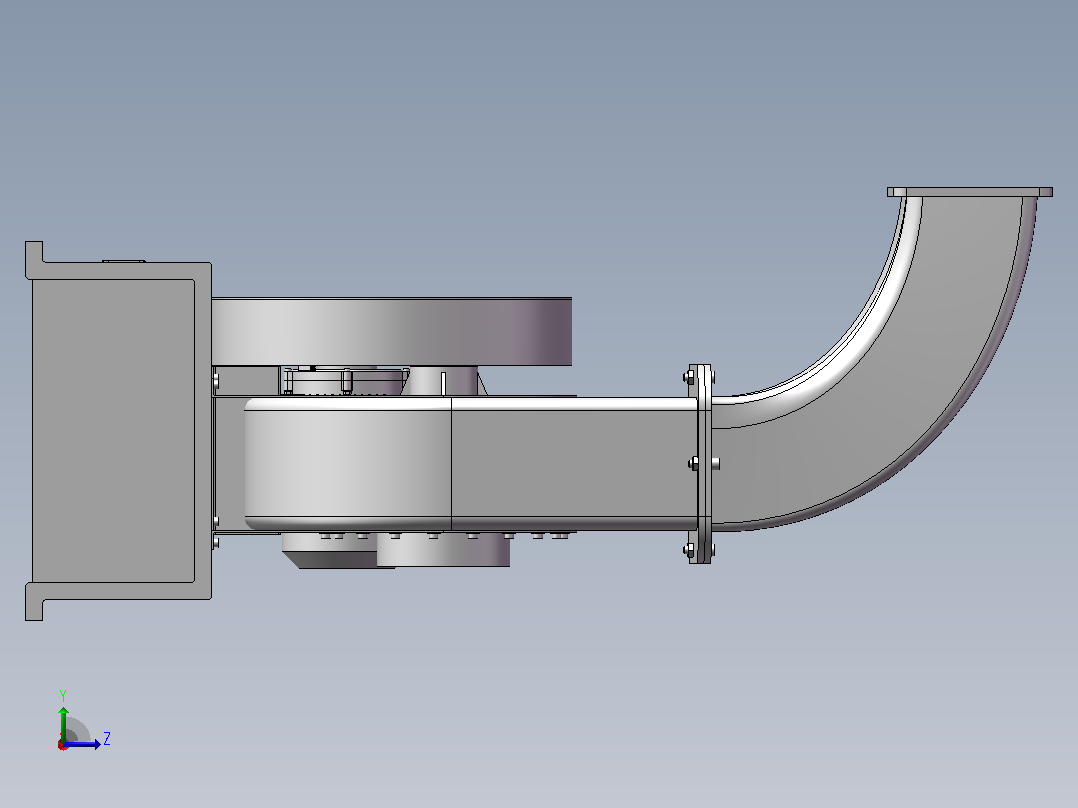1078x808 pixels.
Task: Select the top flange plate of the elbow
Action: [969, 192]
